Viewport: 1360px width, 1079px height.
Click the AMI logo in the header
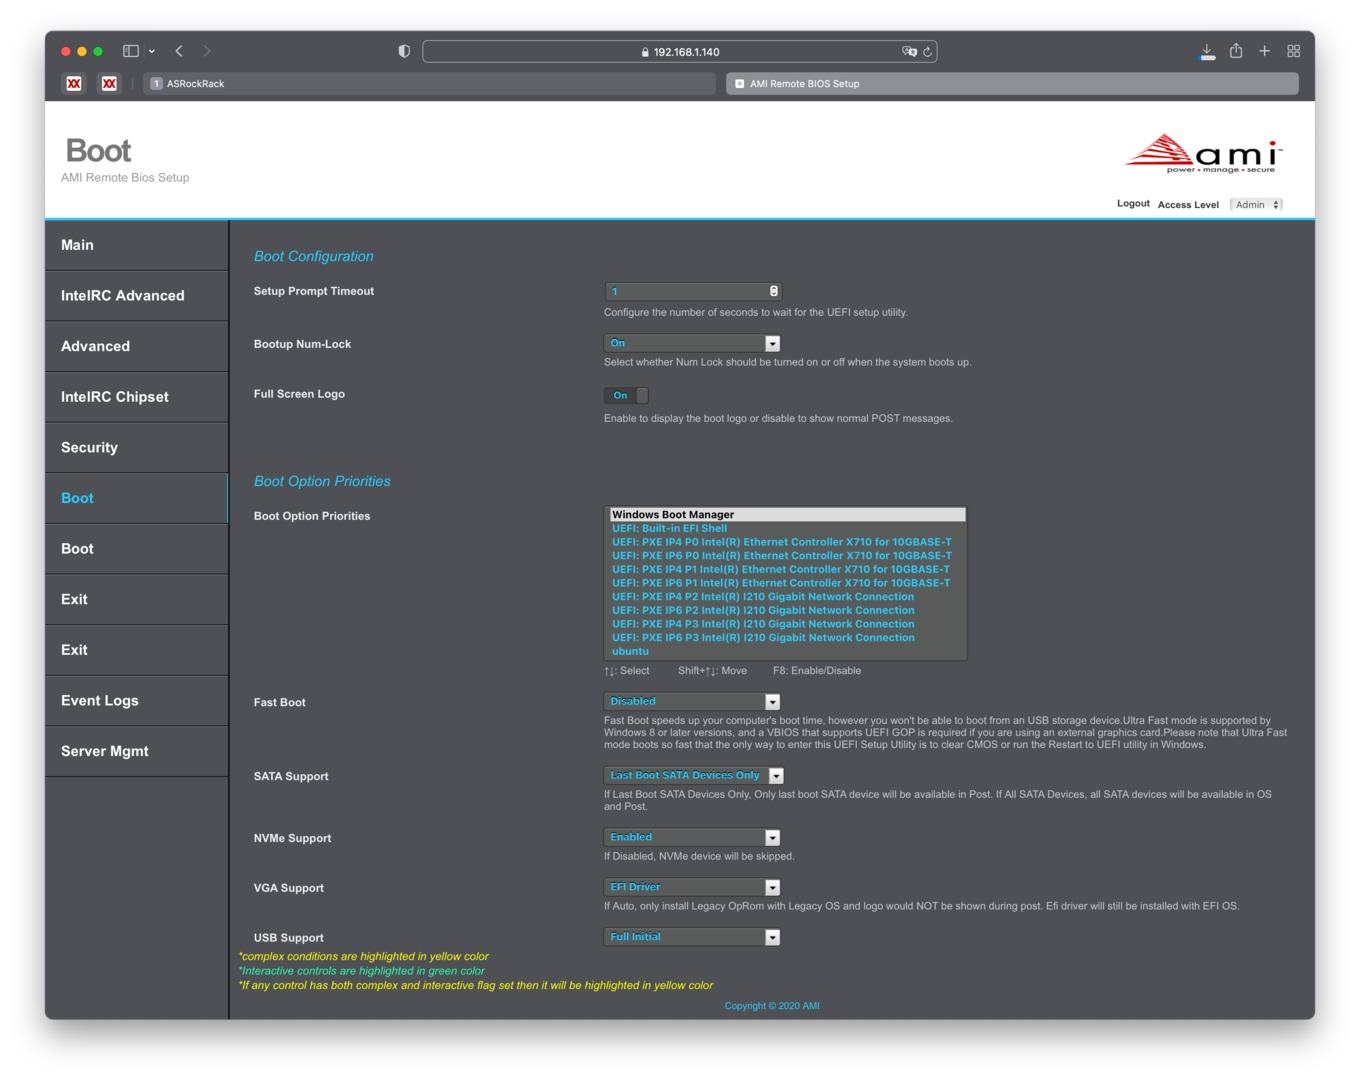(x=1203, y=154)
